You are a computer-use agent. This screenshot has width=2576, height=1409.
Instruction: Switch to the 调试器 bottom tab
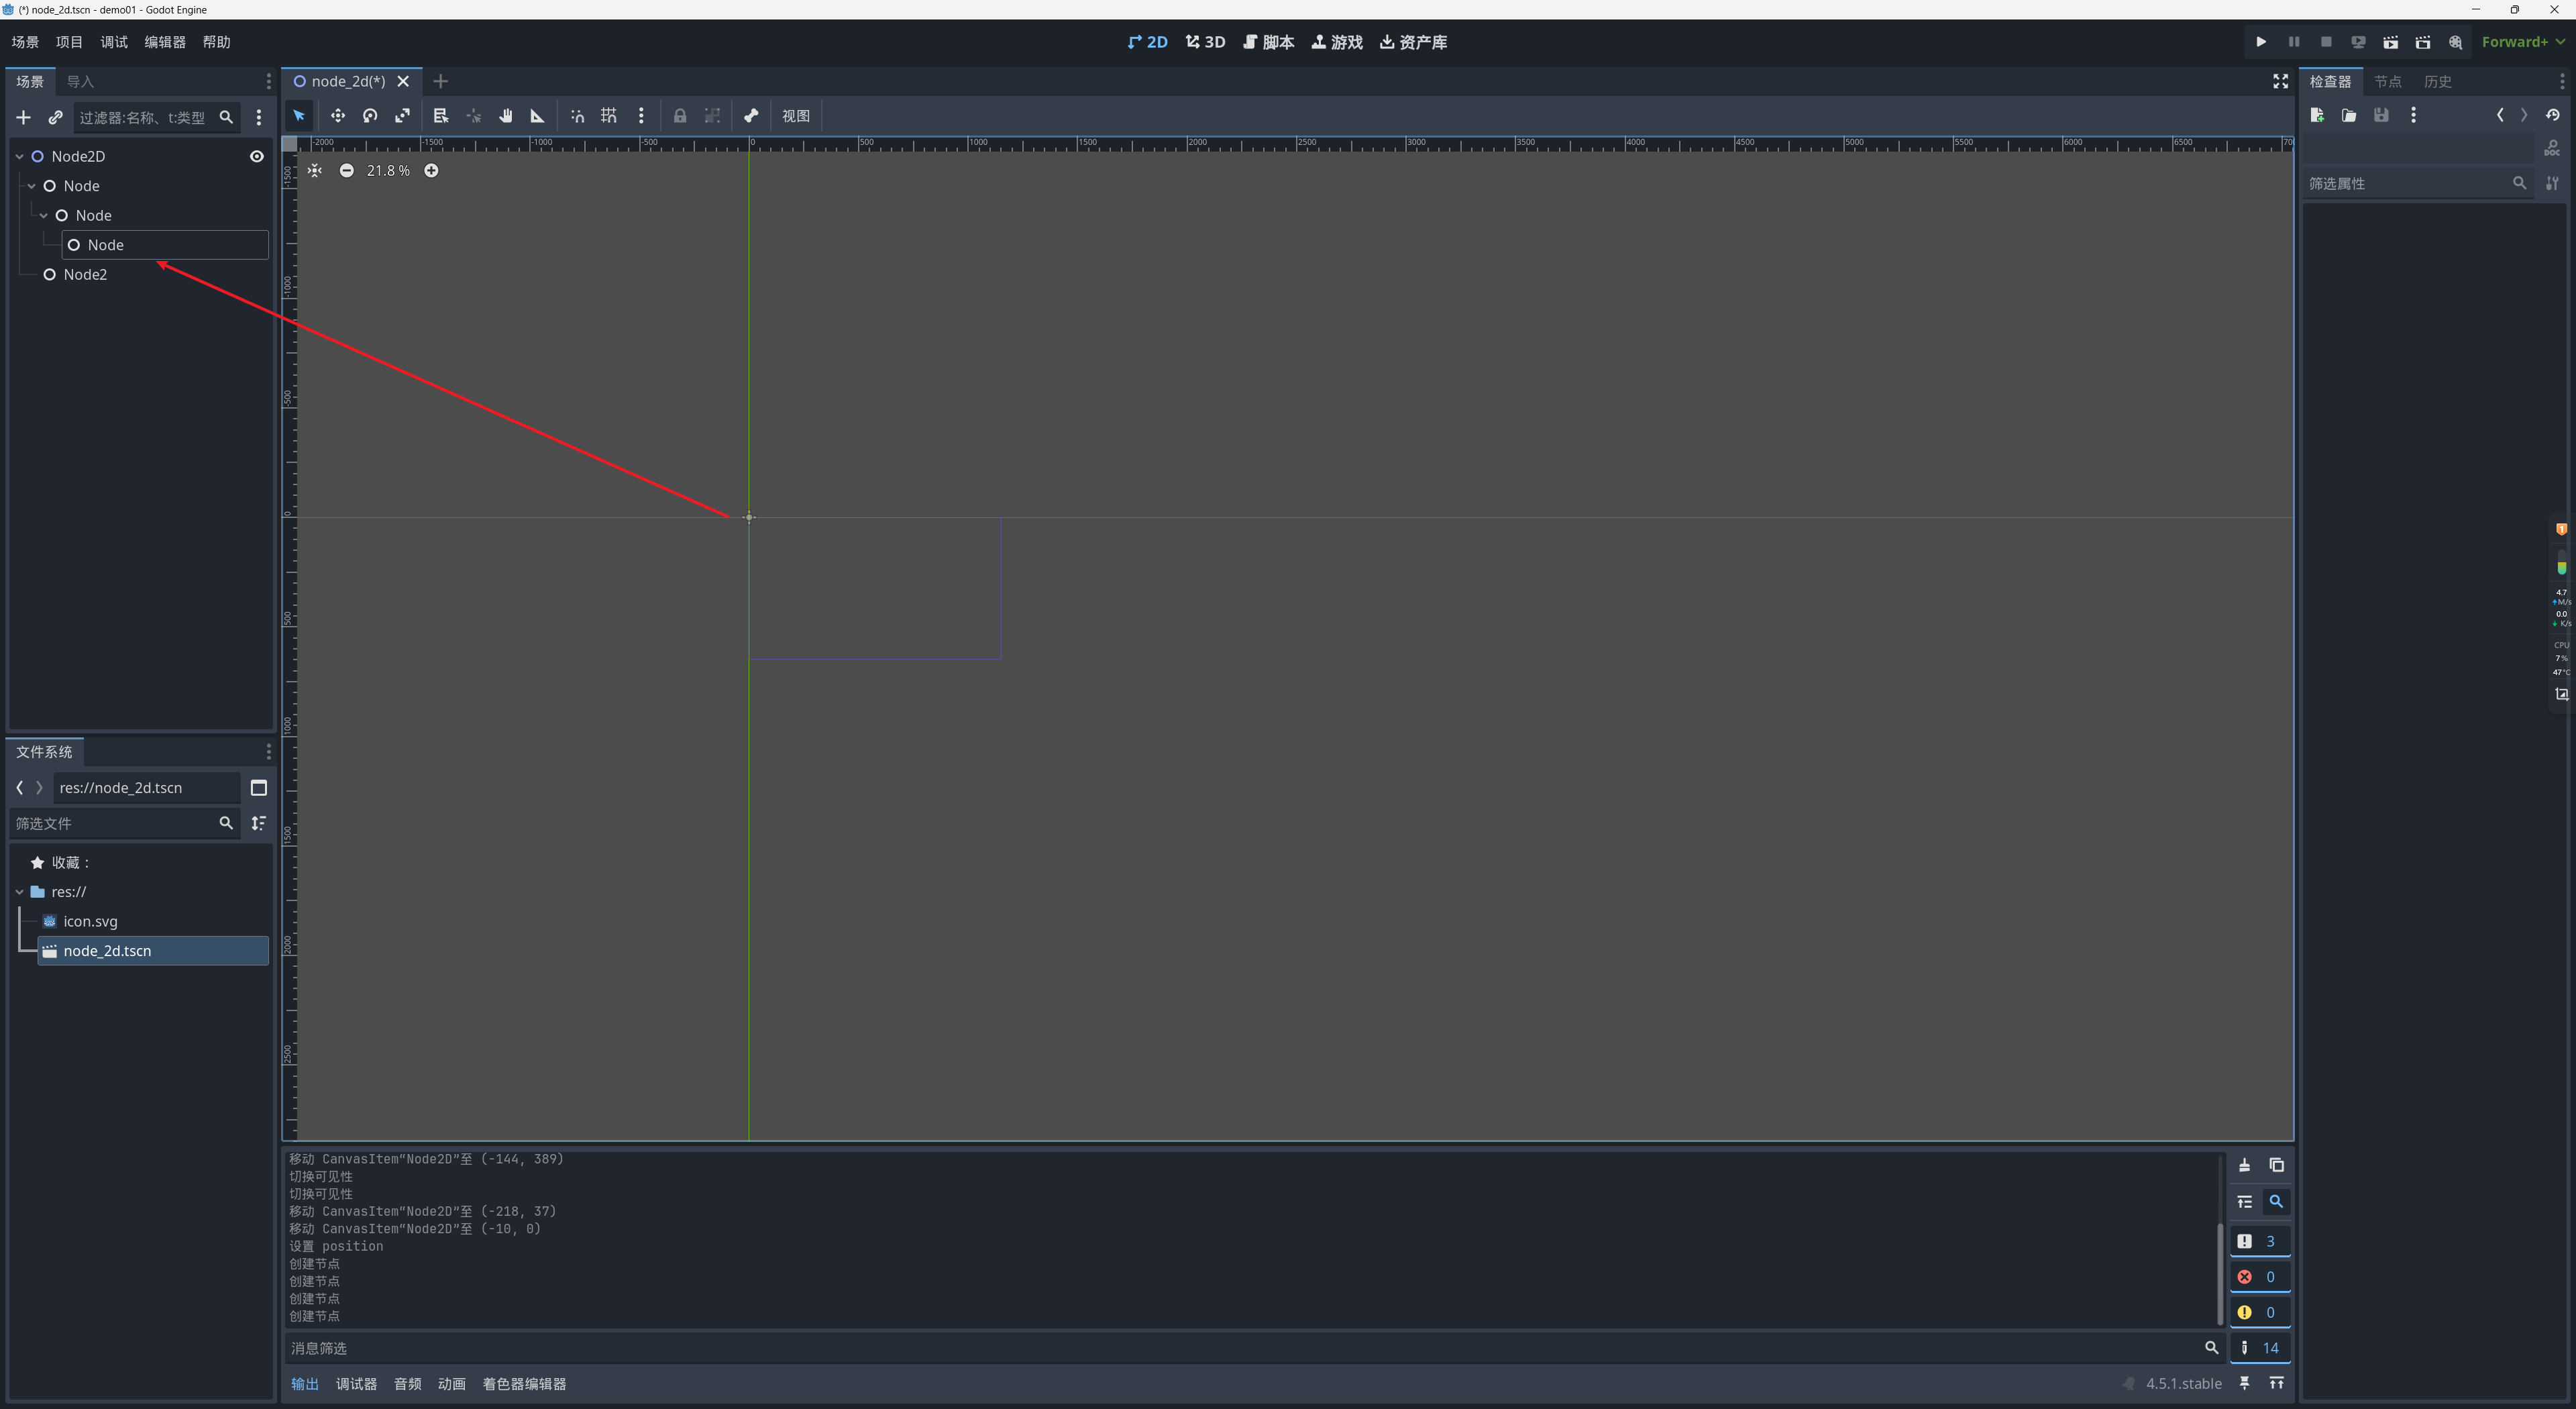tap(356, 1384)
